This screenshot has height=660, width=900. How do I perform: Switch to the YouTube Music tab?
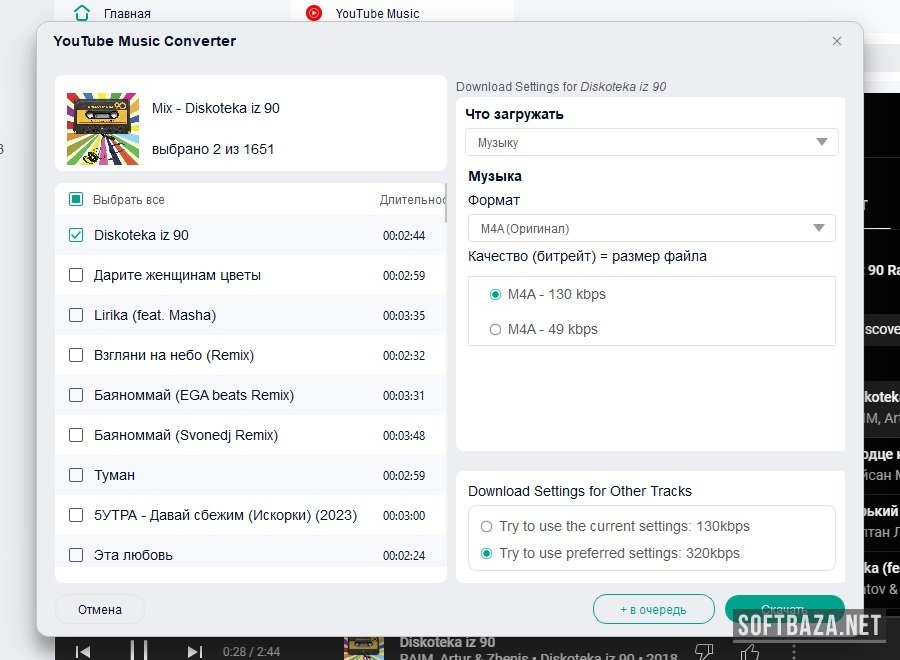pos(376,13)
